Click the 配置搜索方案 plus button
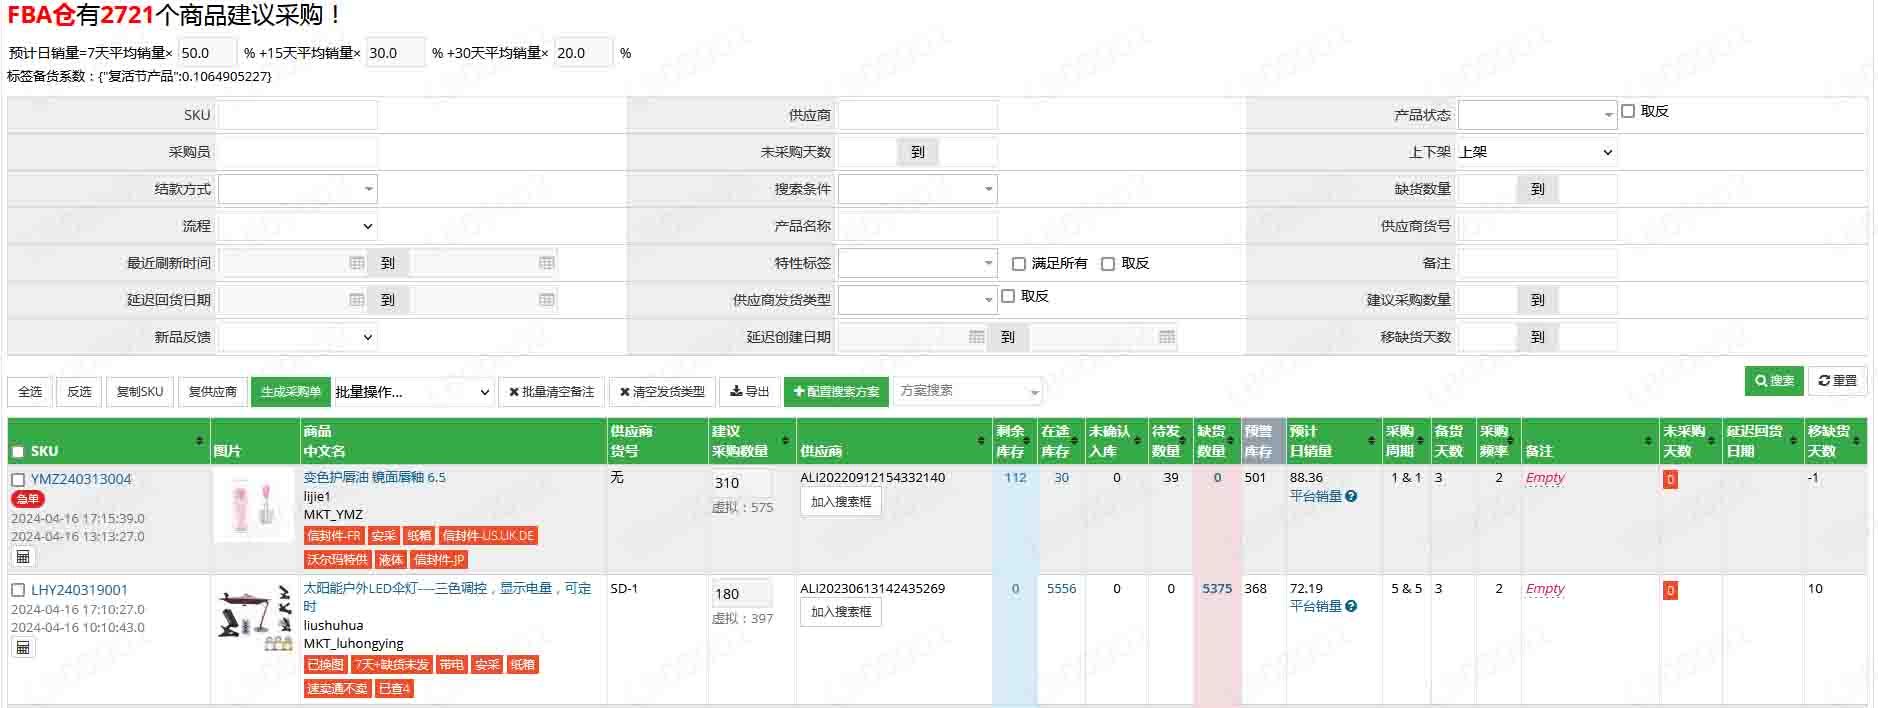 (836, 392)
